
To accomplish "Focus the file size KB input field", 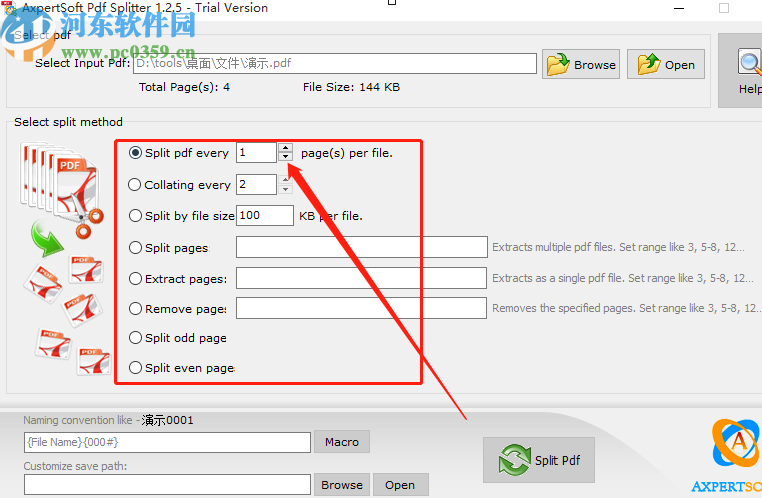I will [265, 215].
